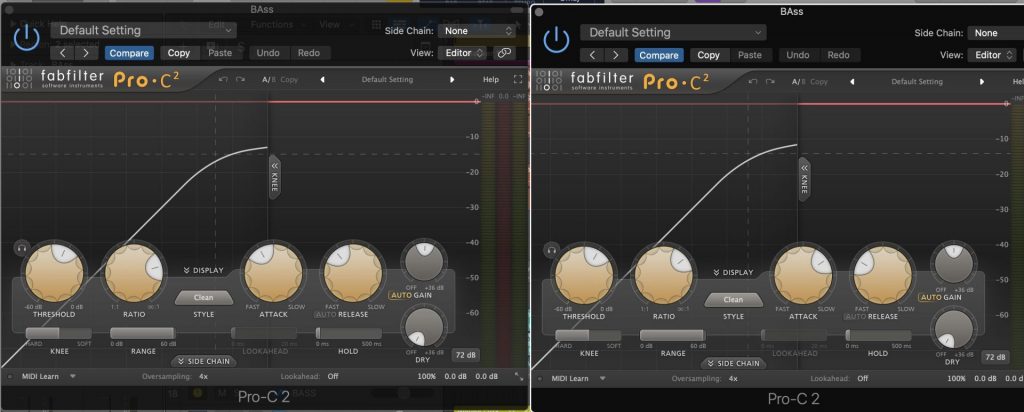Viewport: 1024px width, 412px height.
Task: Go to previous setting in left window header
Action: 63,53
